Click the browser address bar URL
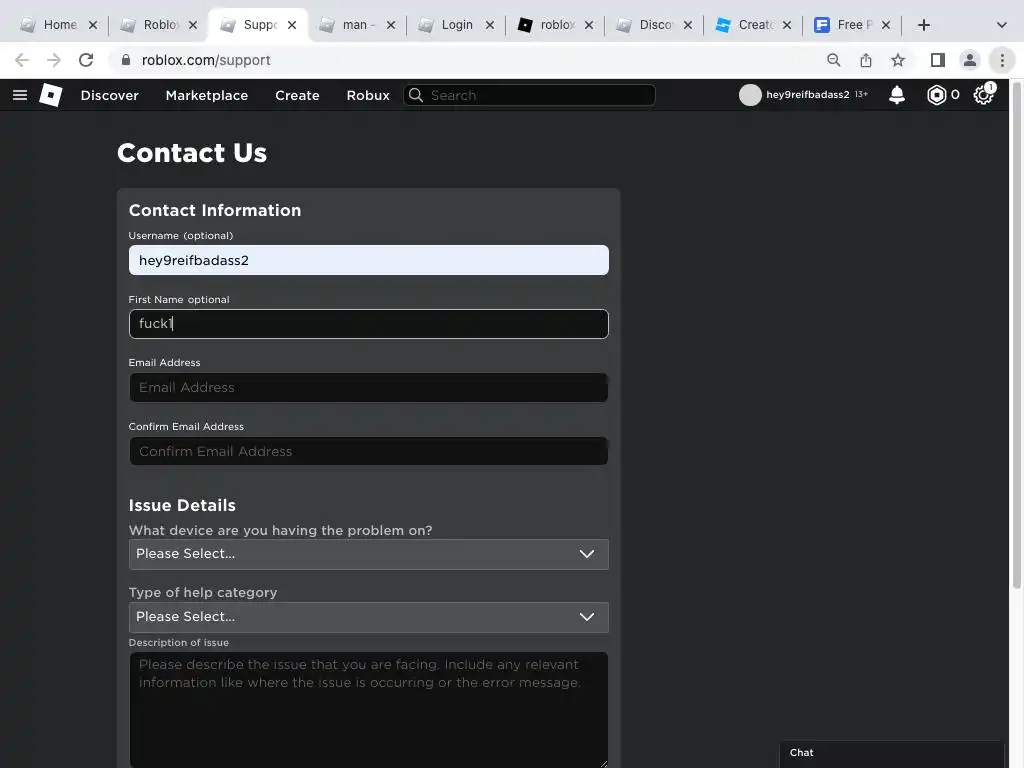 click(206, 60)
